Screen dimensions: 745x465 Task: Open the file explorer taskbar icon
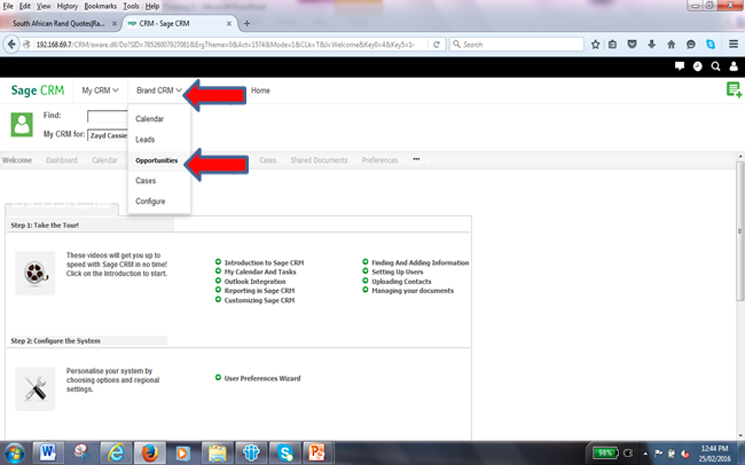[x=217, y=453]
